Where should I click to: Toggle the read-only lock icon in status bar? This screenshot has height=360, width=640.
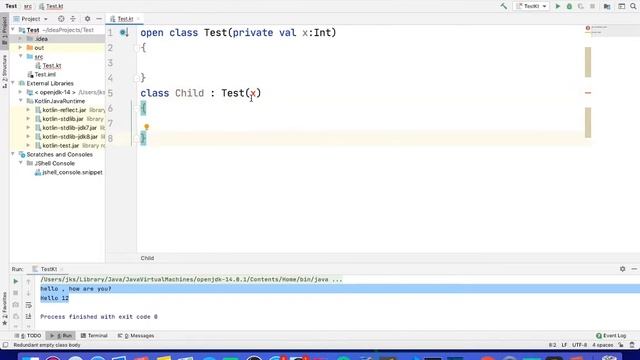621,345
